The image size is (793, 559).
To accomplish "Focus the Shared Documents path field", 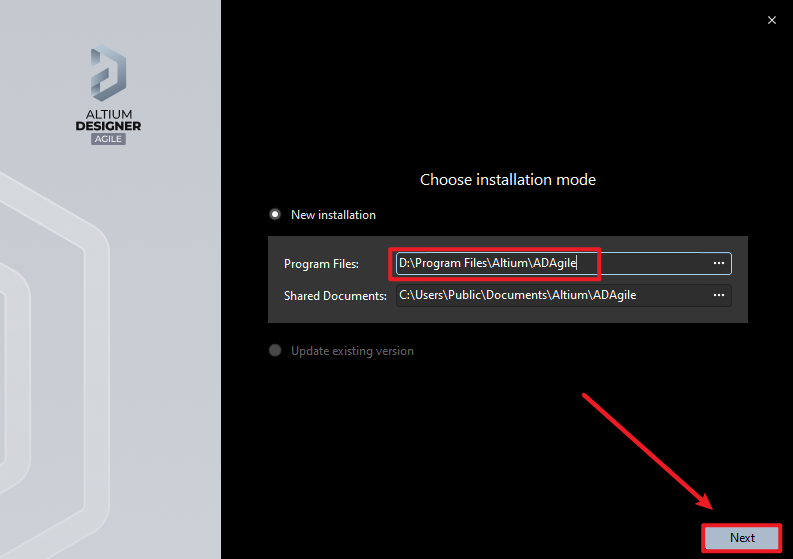I will [670, 295].
